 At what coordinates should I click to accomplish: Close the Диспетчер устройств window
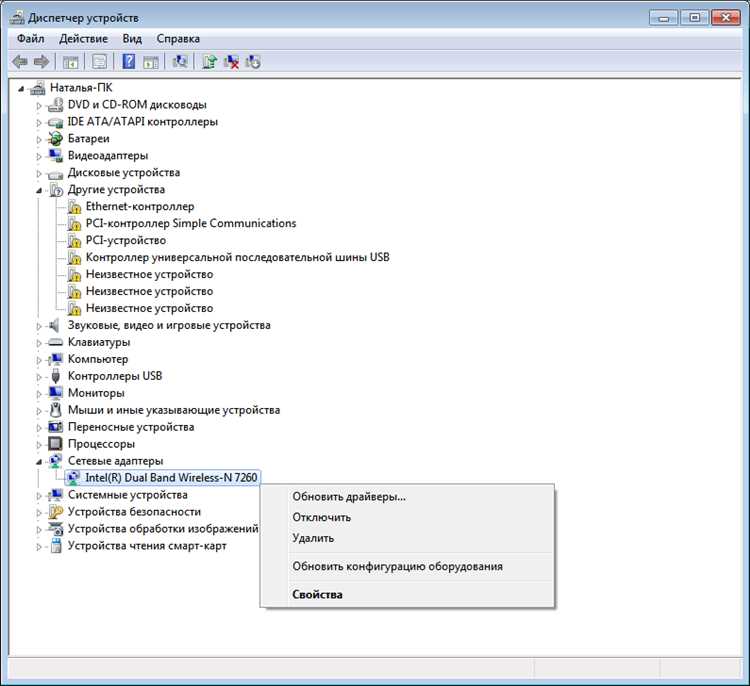(726, 18)
